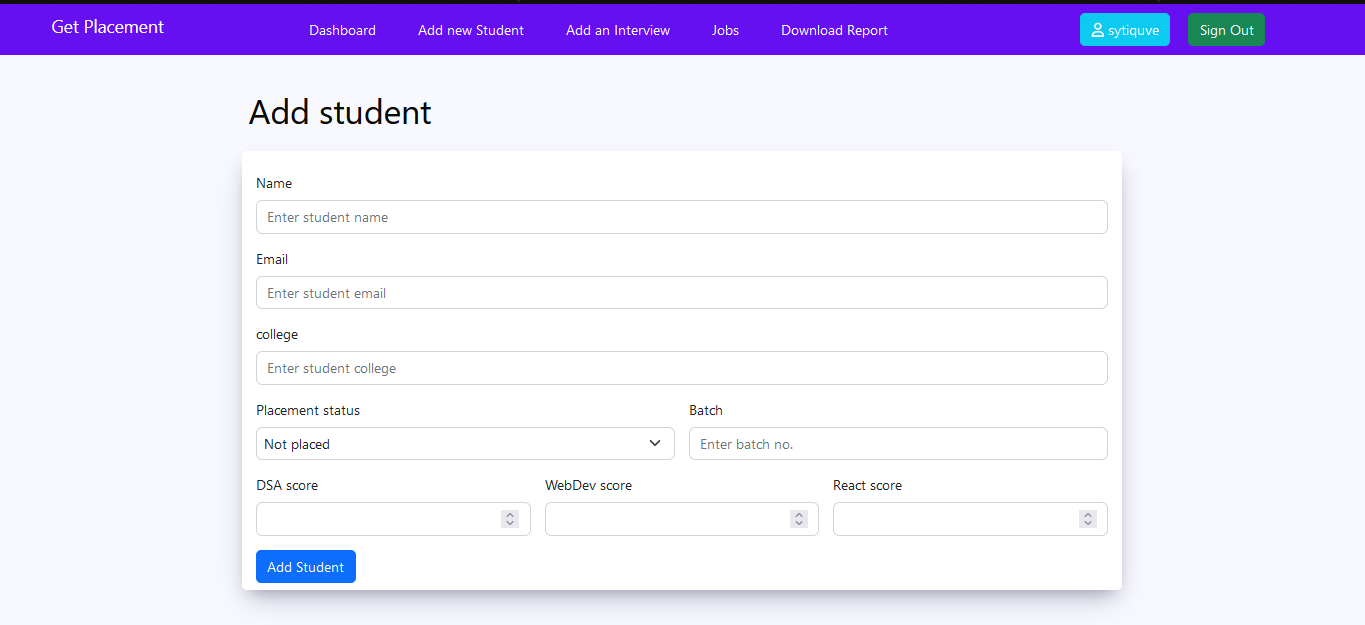Click the college field label

[x=277, y=334]
